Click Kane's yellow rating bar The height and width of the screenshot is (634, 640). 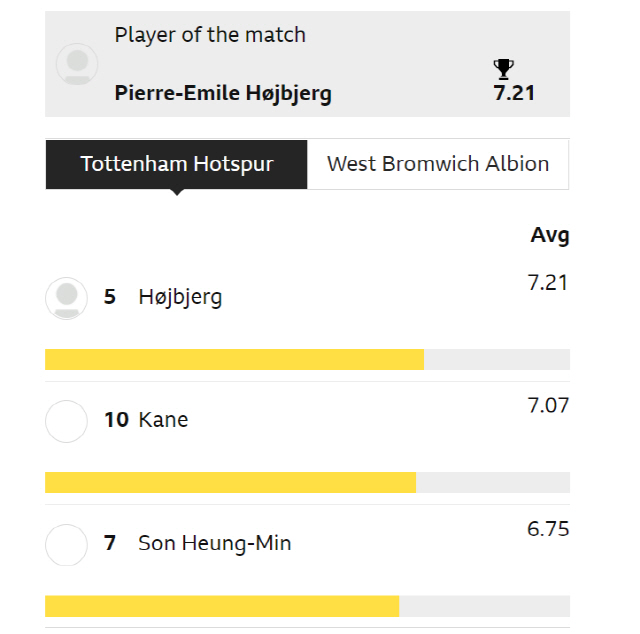click(231, 482)
